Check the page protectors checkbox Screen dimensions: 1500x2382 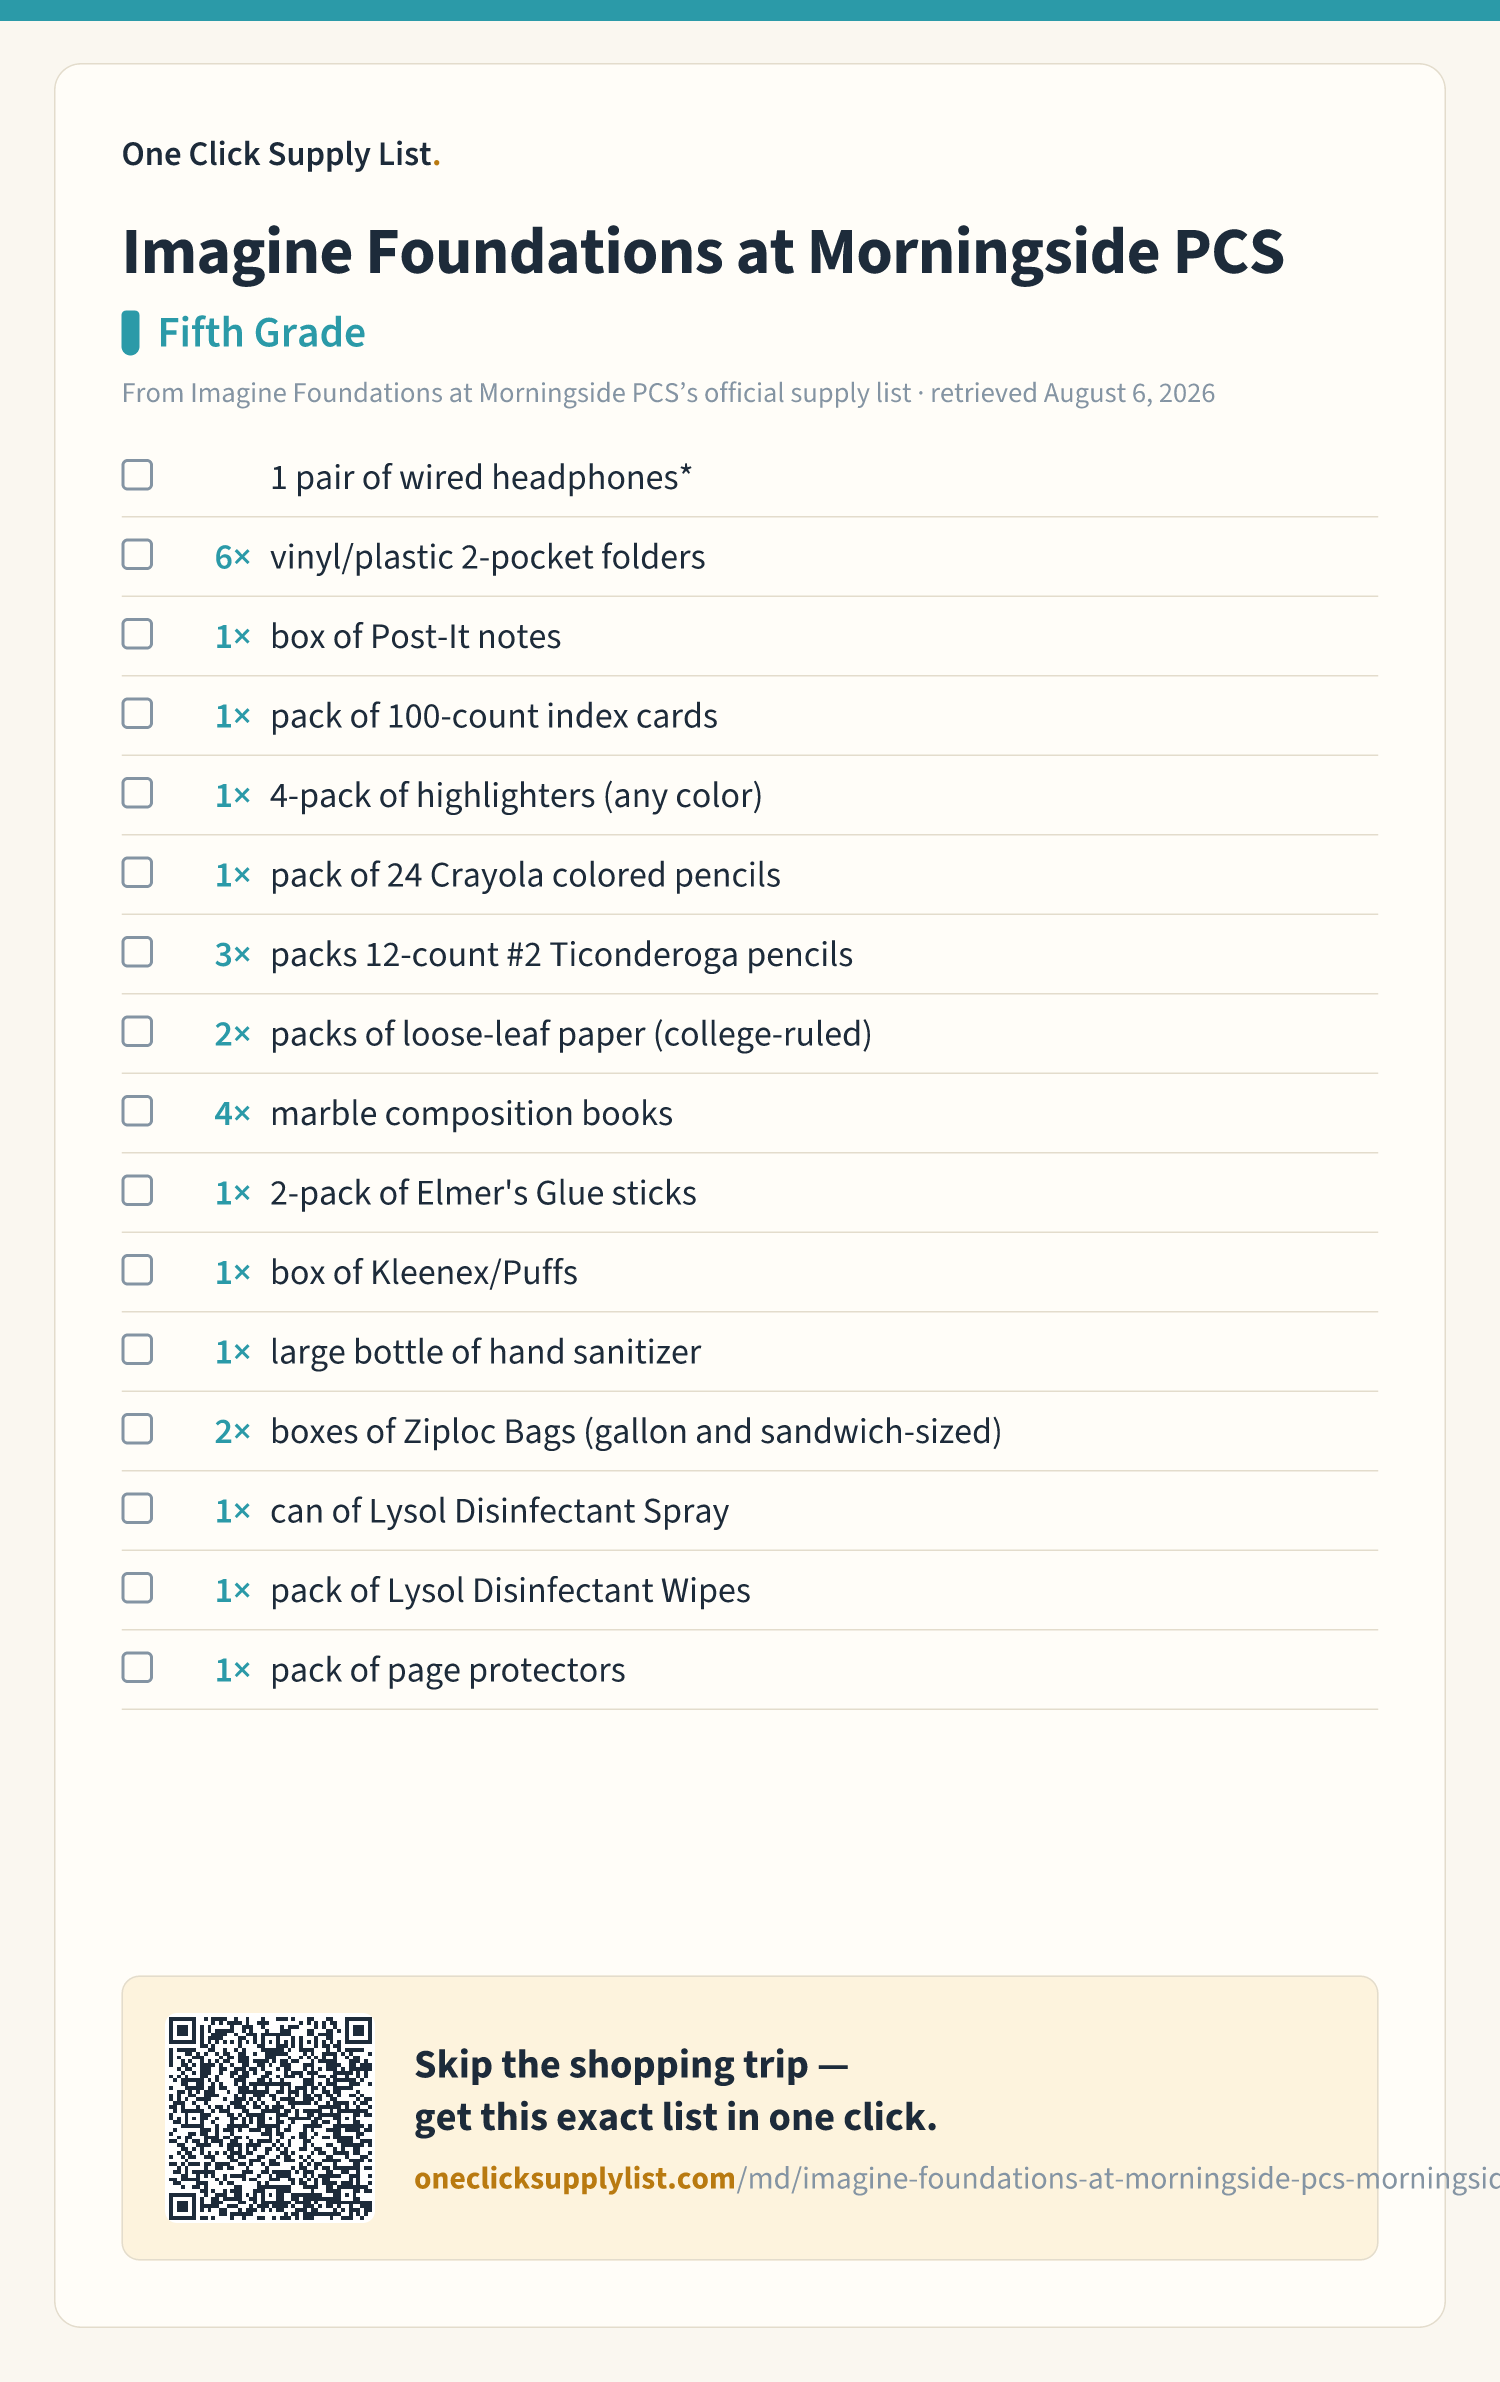point(137,1667)
